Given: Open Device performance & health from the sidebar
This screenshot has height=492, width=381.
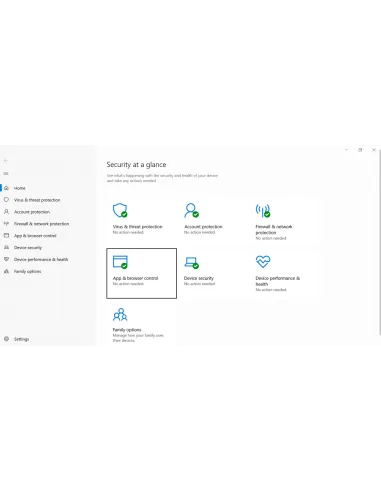Looking at the screenshot, I should click(x=41, y=259).
